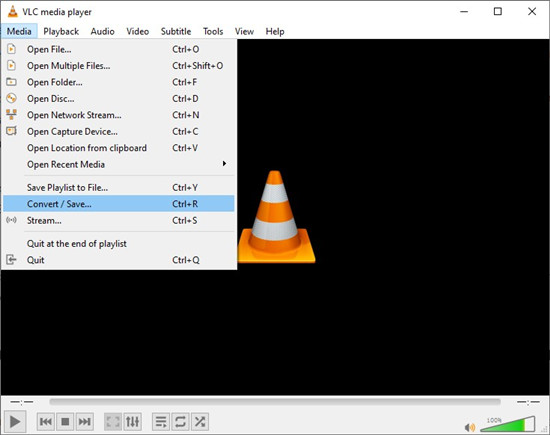Select Open File... menu entry
550x435 pixels.
[x=119, y=49]
